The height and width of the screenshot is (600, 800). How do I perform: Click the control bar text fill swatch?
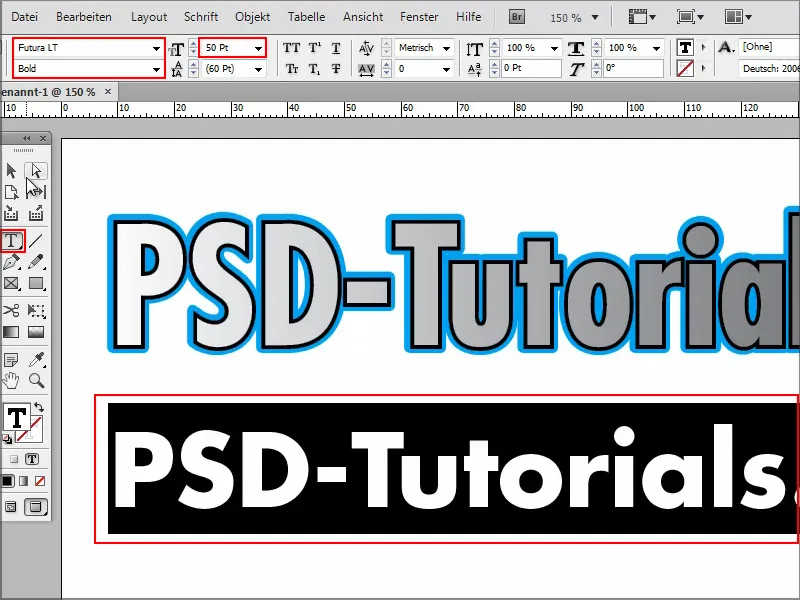[685, 48]
